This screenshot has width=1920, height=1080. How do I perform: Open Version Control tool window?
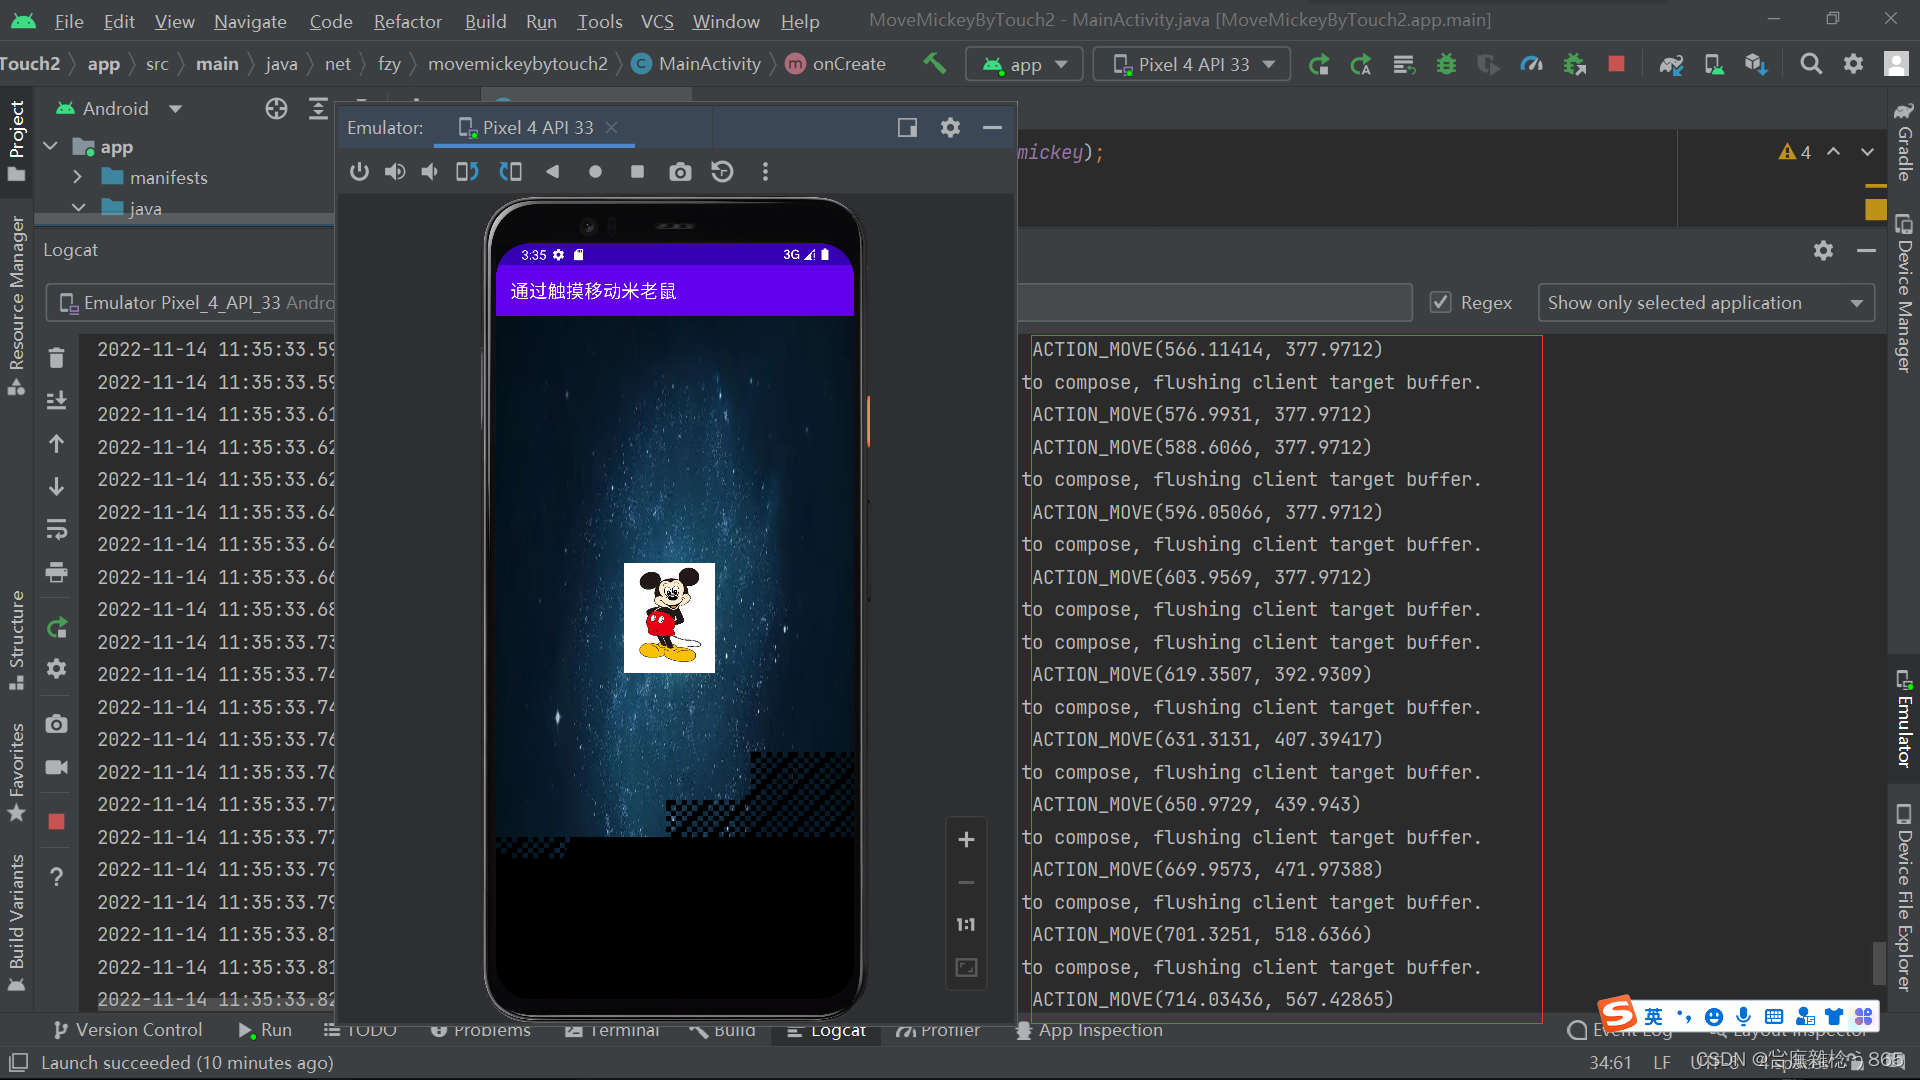(x=127, y=1029)
